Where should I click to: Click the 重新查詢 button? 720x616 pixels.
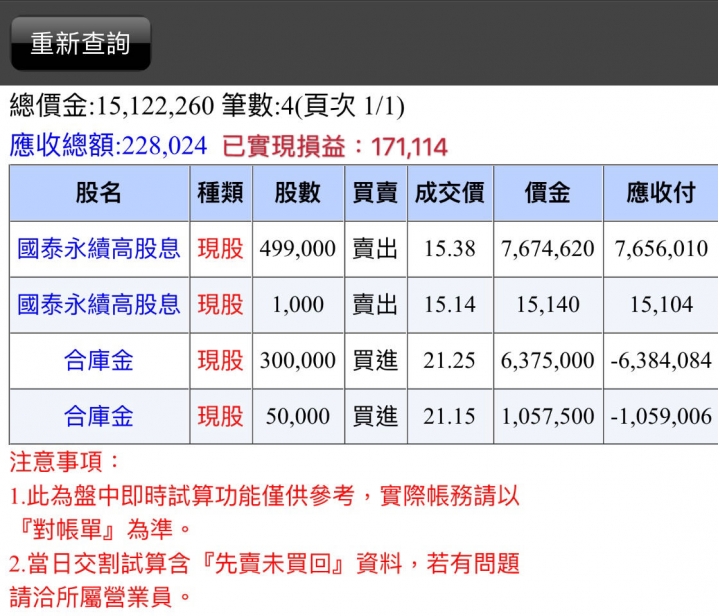click(x=80, y=44)
